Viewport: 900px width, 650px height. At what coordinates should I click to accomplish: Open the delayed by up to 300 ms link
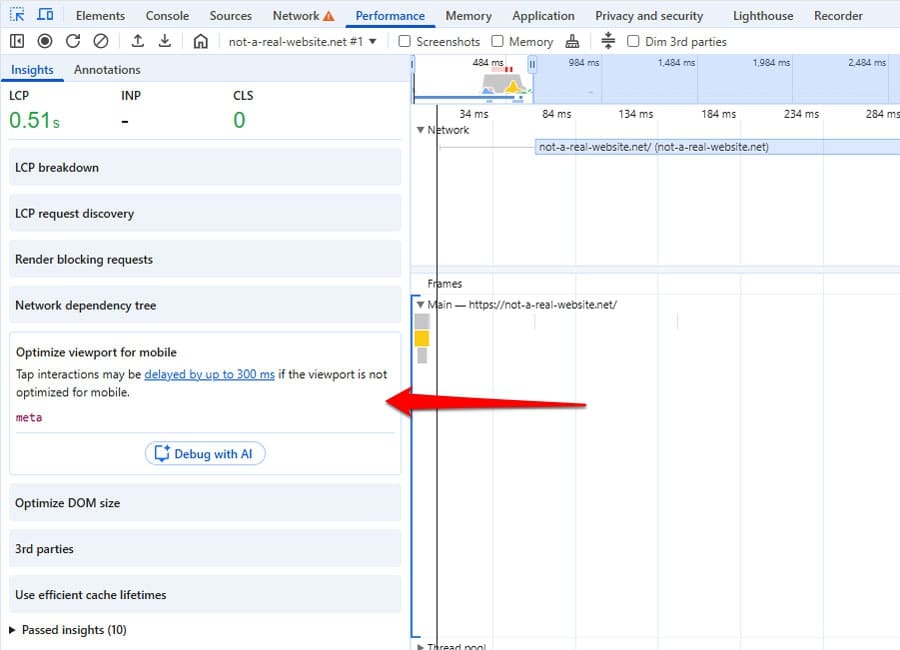pyautogui.click(x=208, y=374)
